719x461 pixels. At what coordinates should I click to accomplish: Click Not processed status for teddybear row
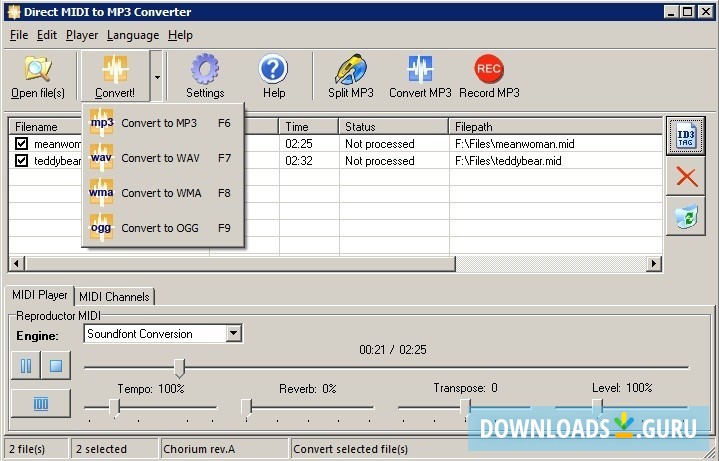click(380, 161)
